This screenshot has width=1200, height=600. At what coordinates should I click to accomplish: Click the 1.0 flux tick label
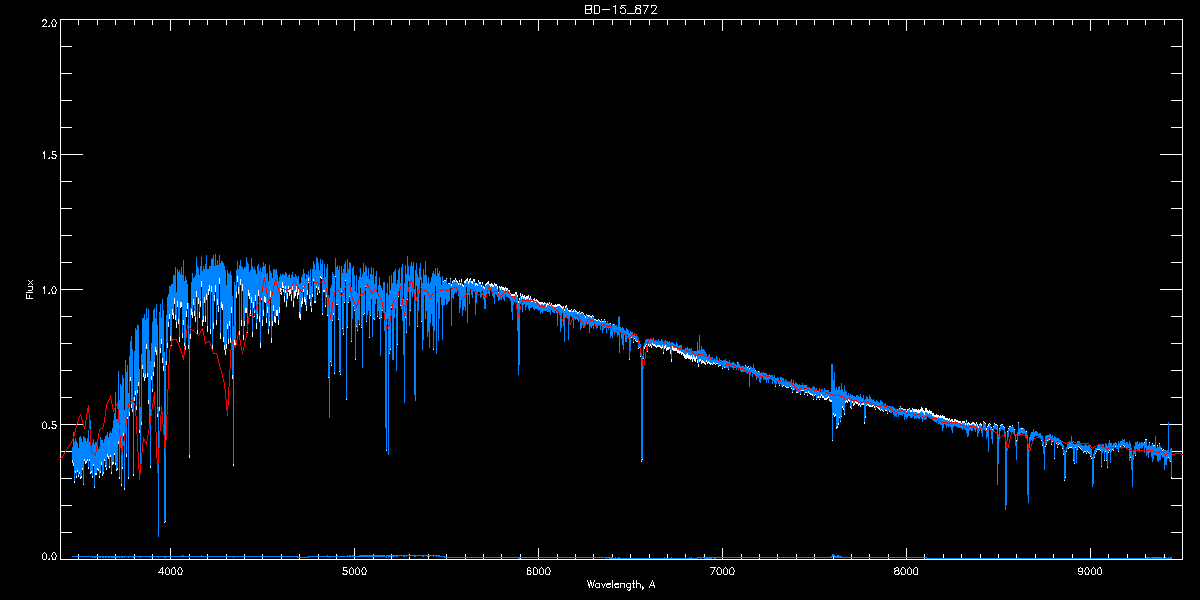click(x=48, y=290)
